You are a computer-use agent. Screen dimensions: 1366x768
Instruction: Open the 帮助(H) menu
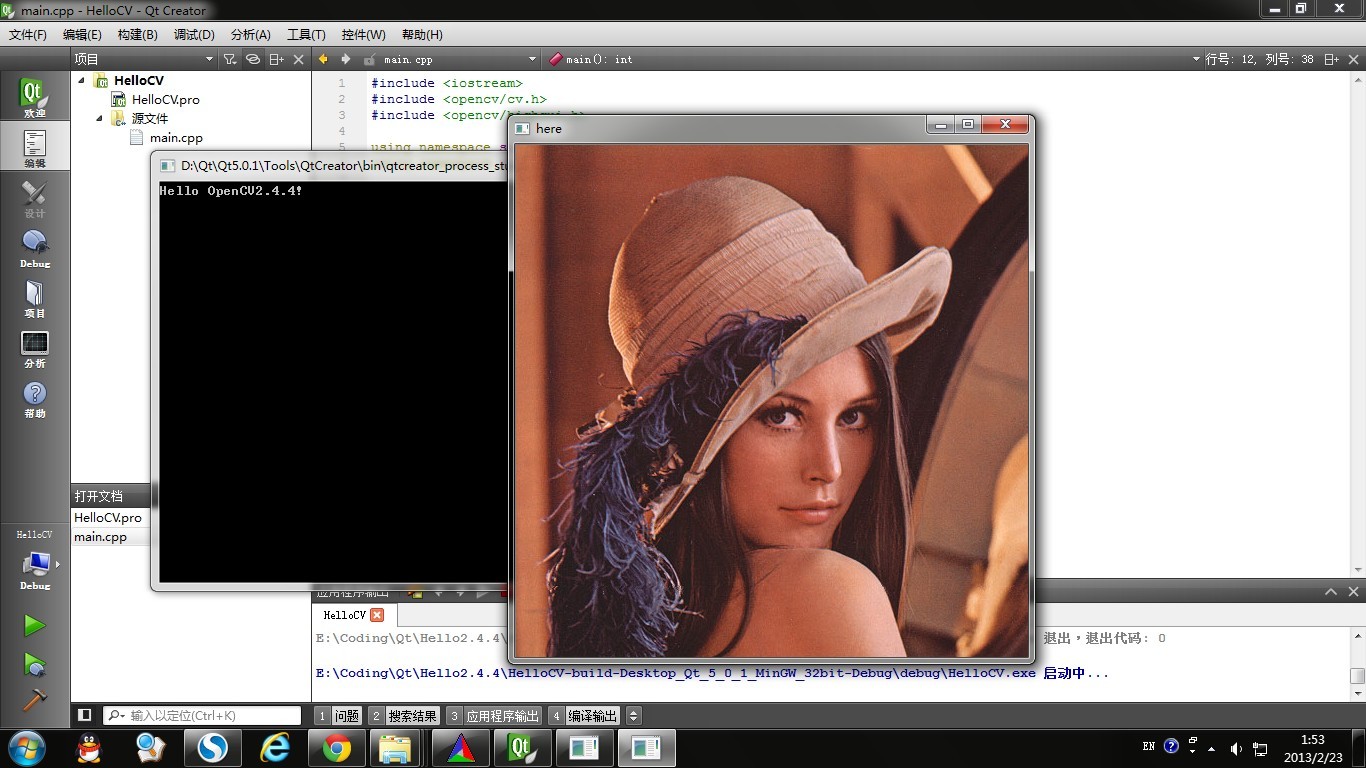422,35
